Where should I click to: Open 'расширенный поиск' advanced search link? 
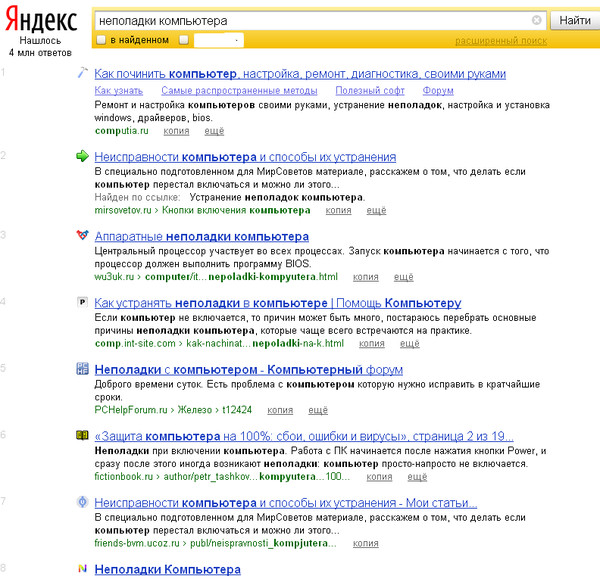(x=501, y=41)
